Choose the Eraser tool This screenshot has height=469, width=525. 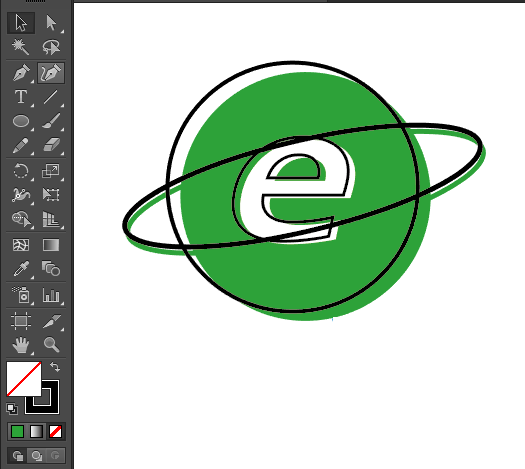(51, 145)
